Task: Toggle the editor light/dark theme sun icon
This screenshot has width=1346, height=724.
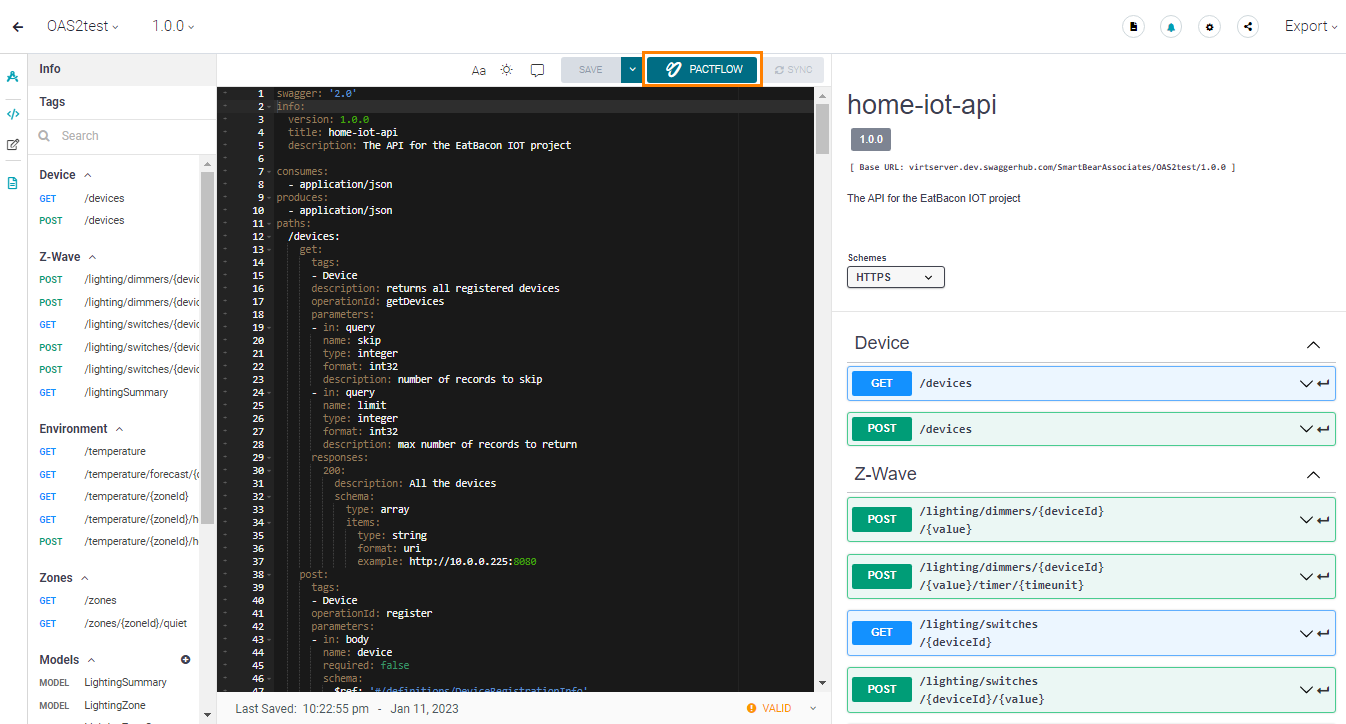Action: pos(507,70)
